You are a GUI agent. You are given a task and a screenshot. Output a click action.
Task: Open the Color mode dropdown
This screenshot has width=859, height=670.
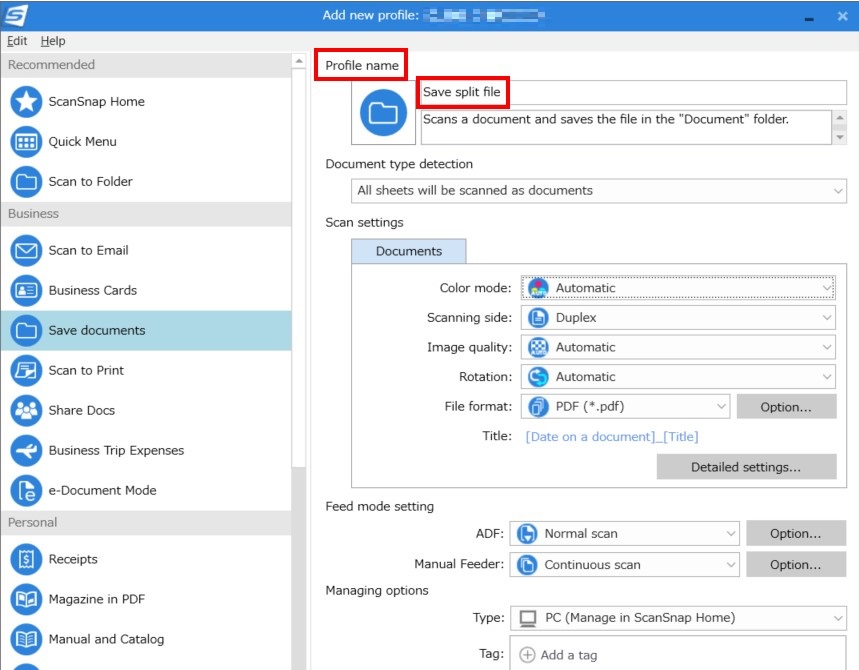coord(678,288)
